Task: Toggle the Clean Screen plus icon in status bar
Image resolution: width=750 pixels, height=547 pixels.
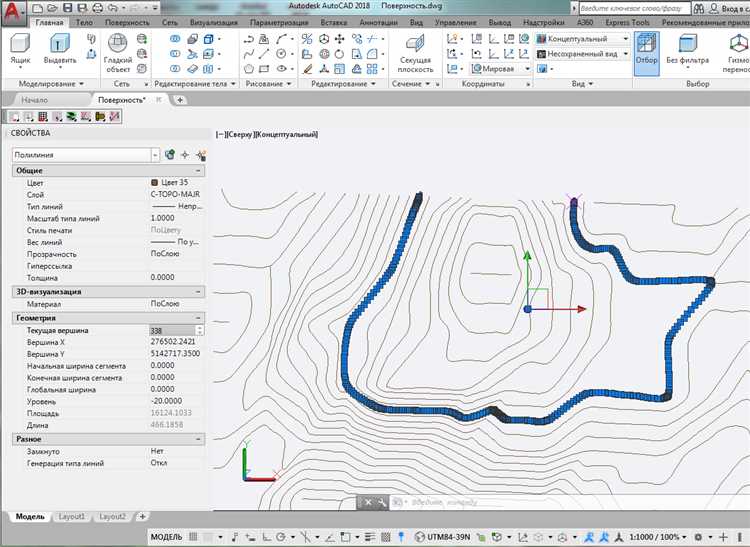Action: (x=723, y=537)
